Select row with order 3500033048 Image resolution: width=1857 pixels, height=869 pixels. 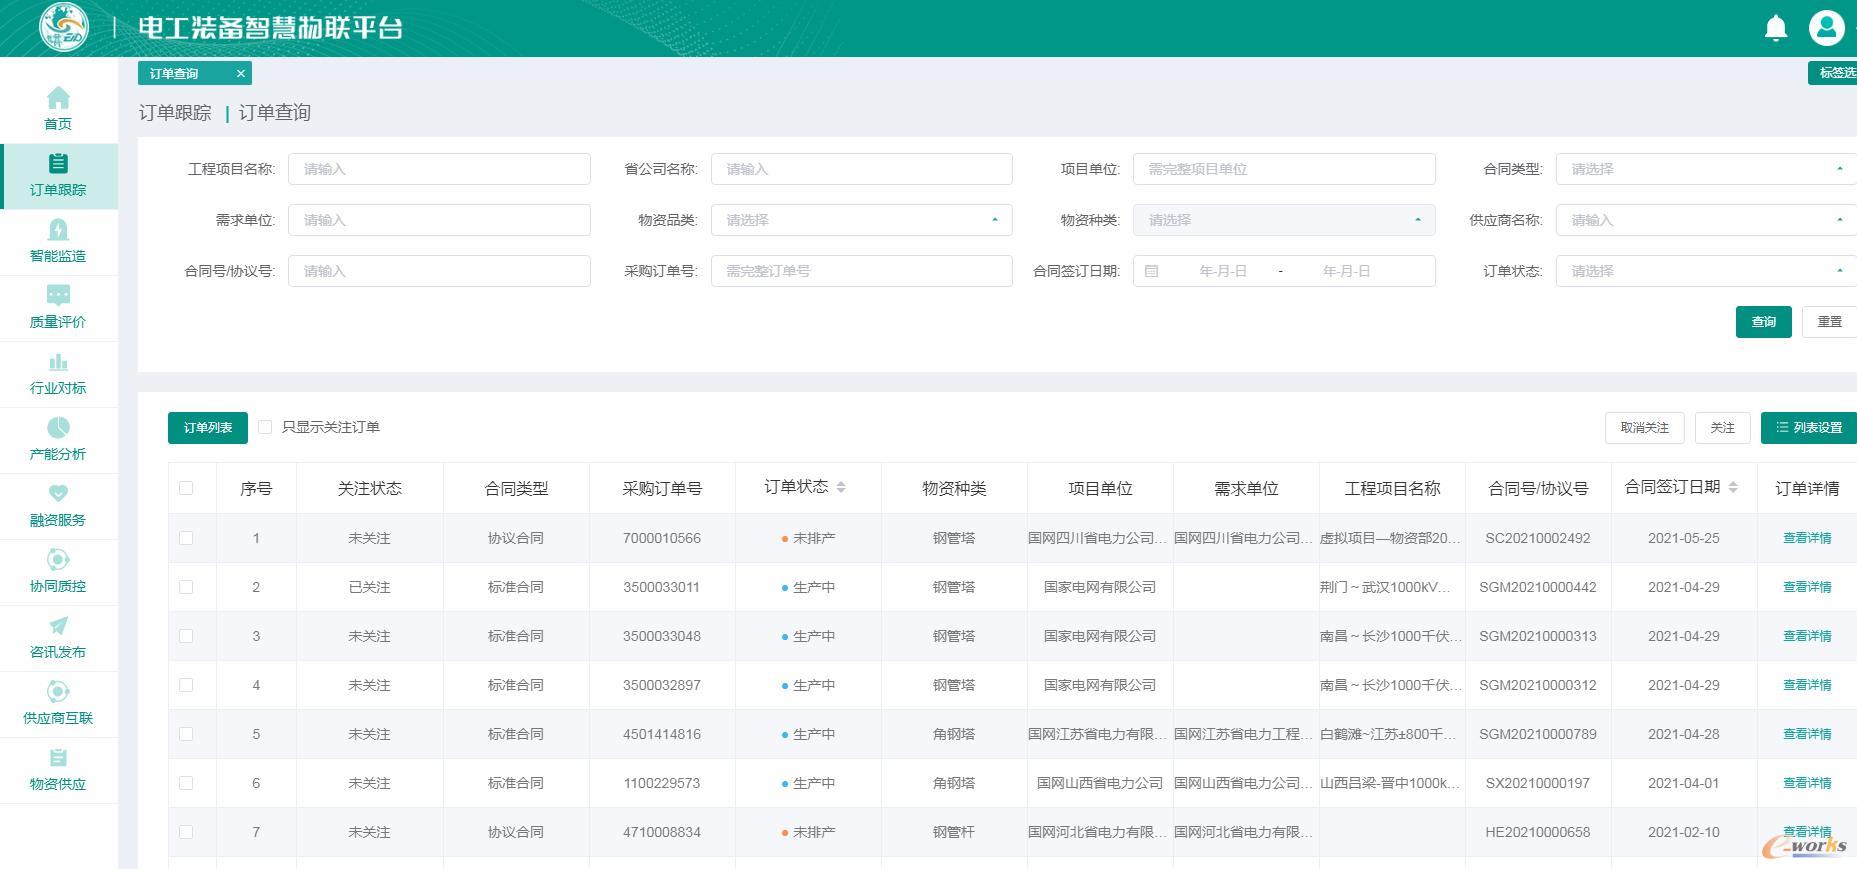pos(186,636)
